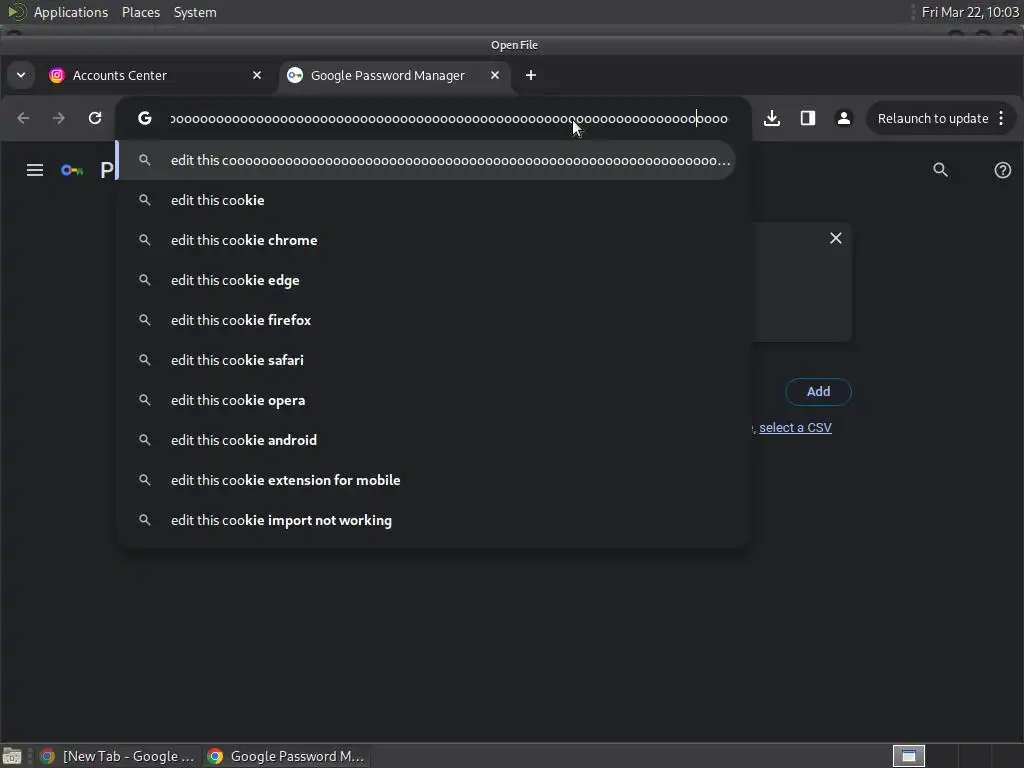The width and height of the screenshot is (1024, 768).
Task: Choose suggestion edit this cookie import not working
Action: 426,520
